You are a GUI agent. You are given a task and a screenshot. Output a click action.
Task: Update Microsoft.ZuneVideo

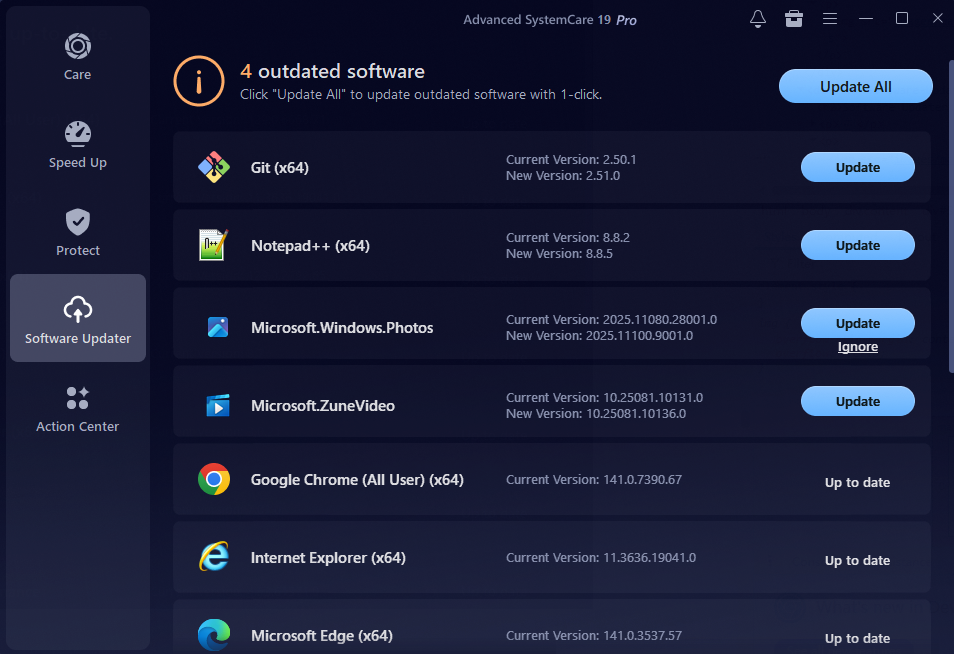(x=857, y=401)
